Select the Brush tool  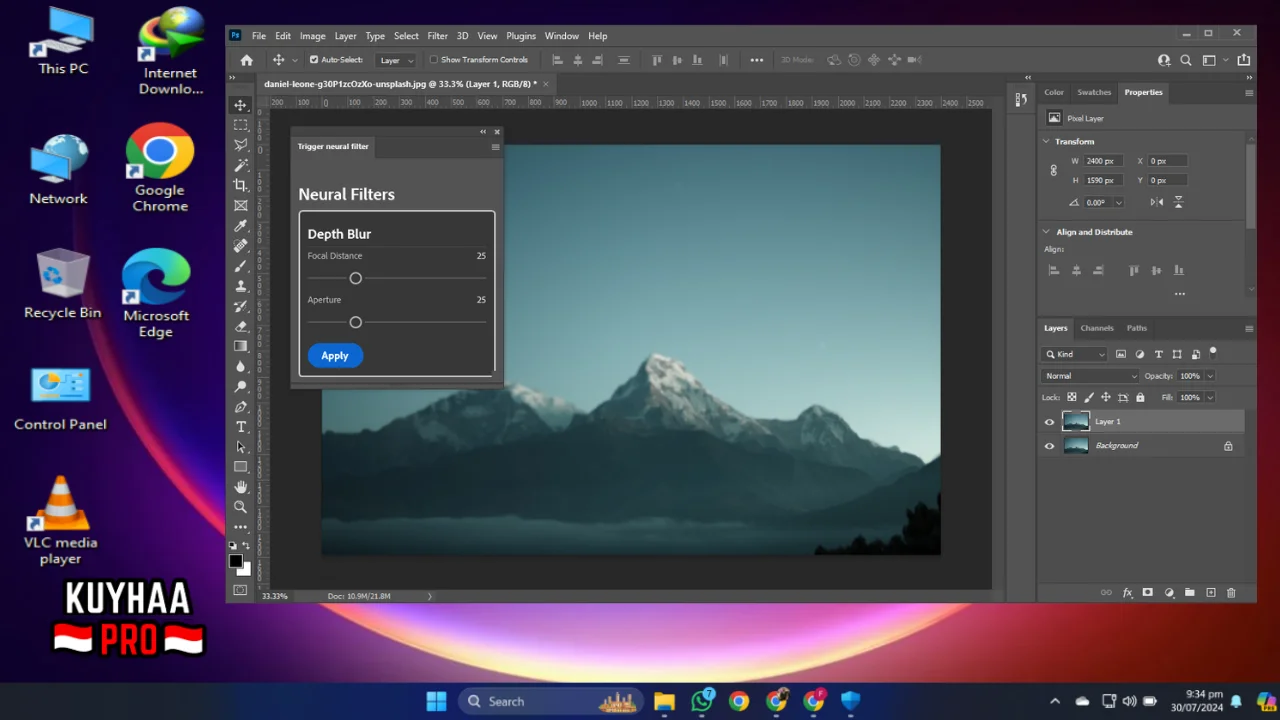[x=241, y=266]
